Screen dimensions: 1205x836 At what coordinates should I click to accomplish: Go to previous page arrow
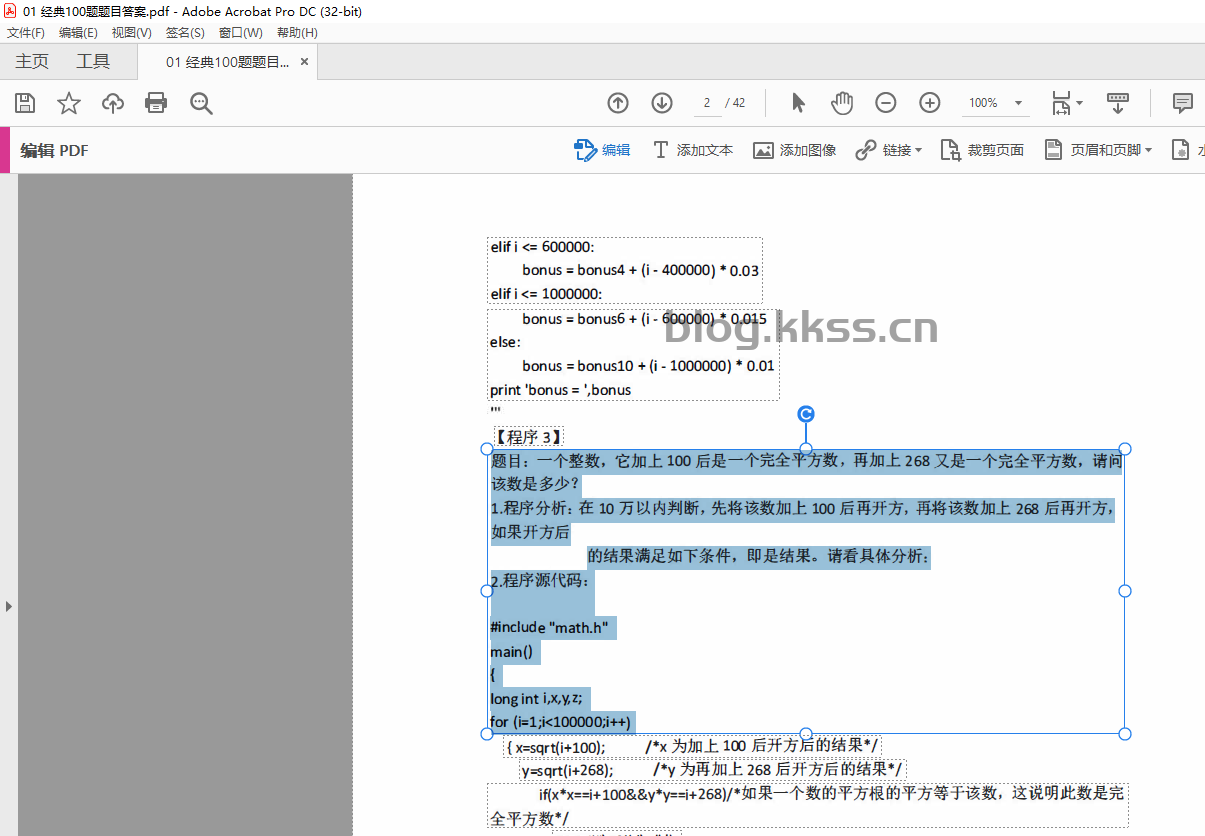point(618,103)
